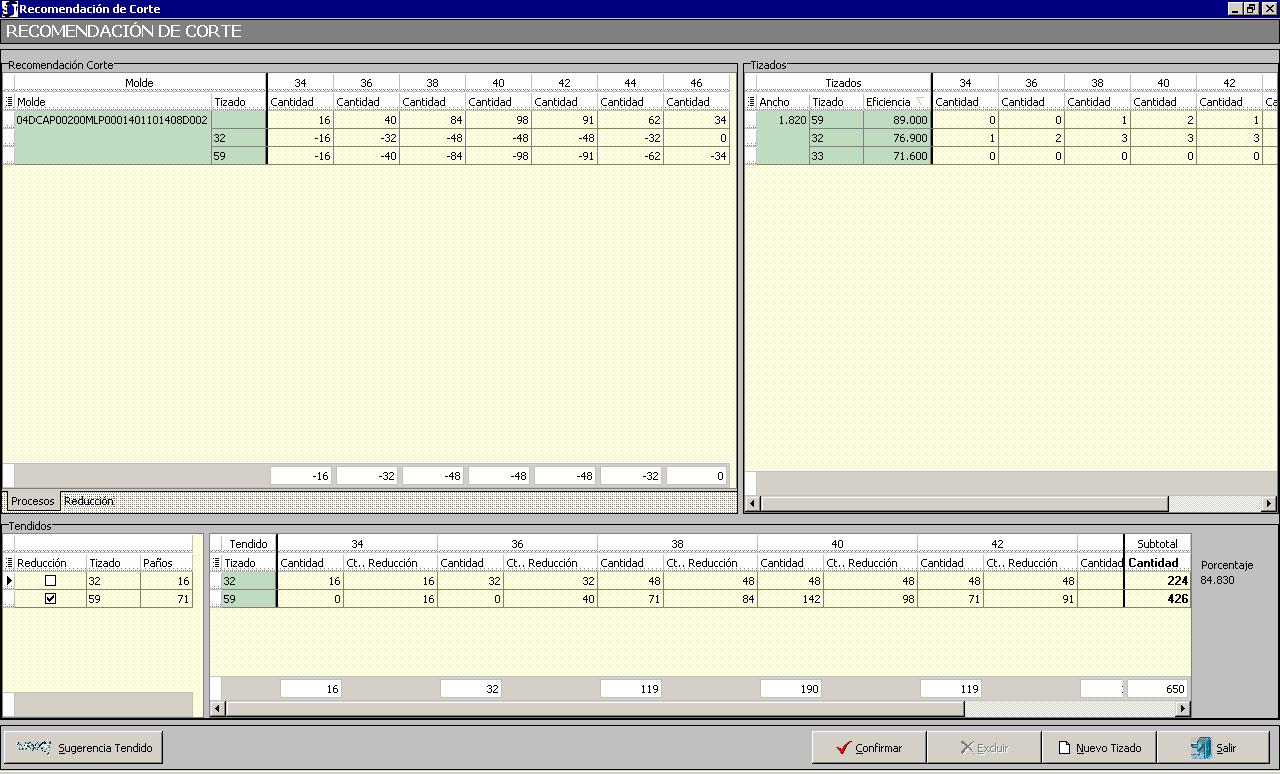Click the Subtotal Cantidad total field showing 650
The width and height of the screenshot is (1280, 774).
[x=1157, y=688]
